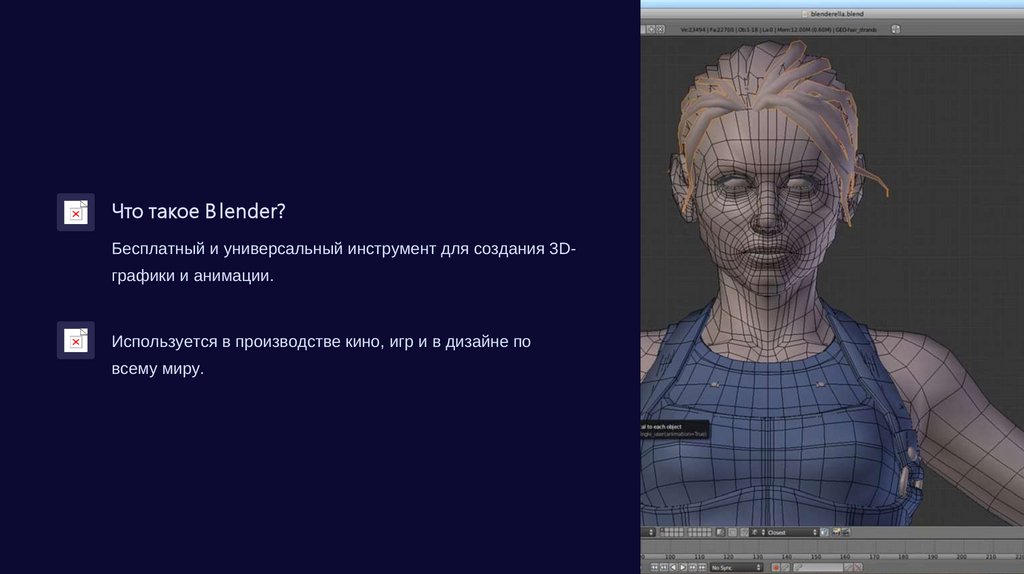Click the OpenGL render image icon

pyautogui.click(x=836, y=532)
